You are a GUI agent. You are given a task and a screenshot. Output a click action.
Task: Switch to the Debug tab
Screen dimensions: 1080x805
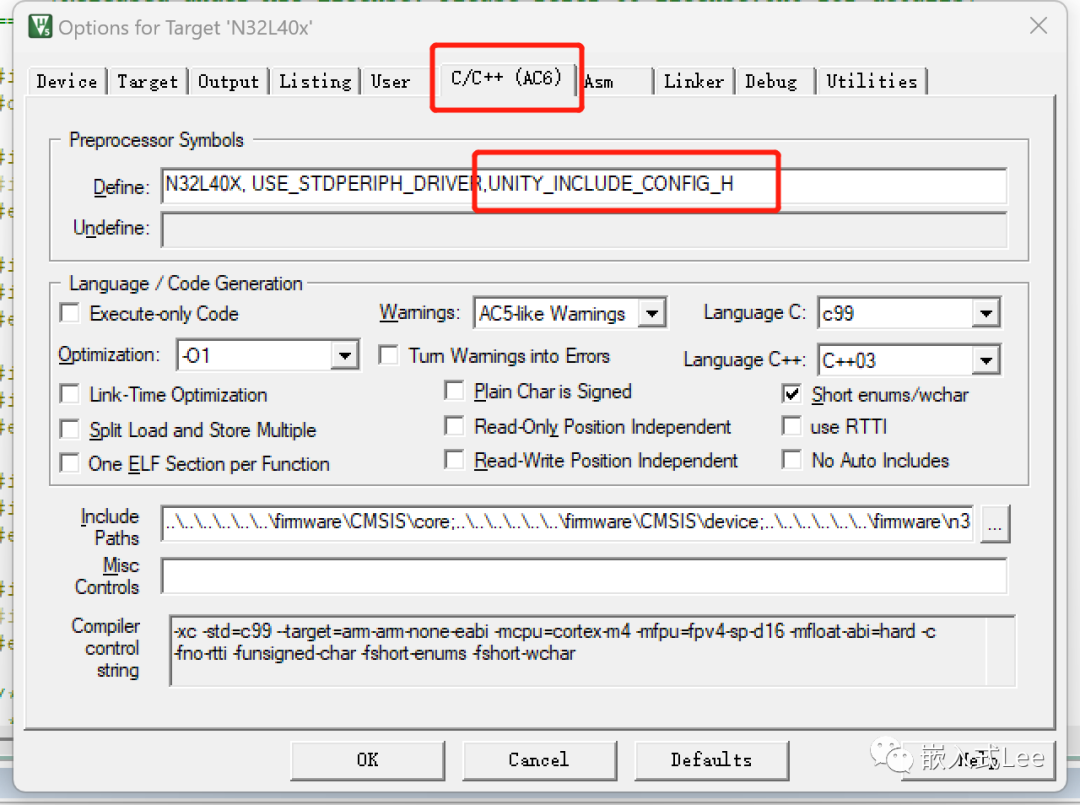pos(774,81)
